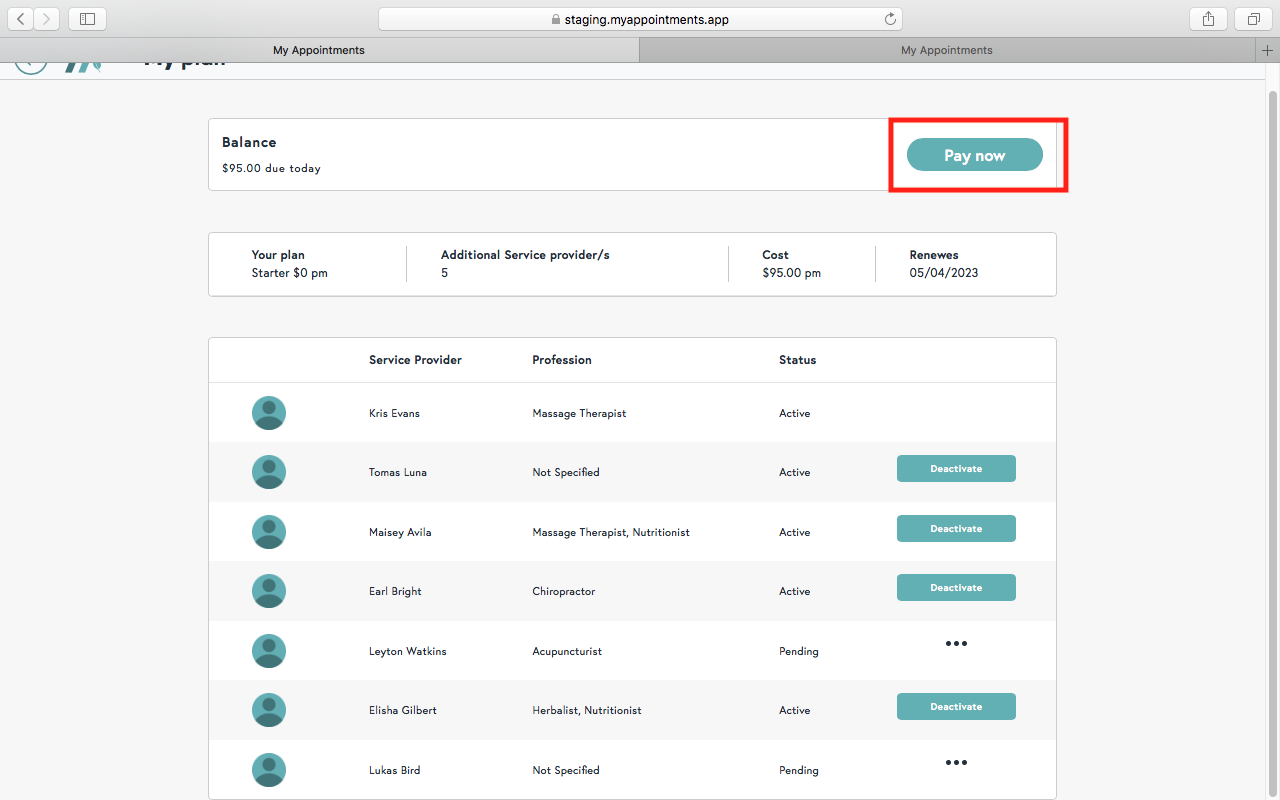Click Safari back navigation arrow
Image resolution: width=1280 pixels, height=800 pixels.
click(21, 19)
